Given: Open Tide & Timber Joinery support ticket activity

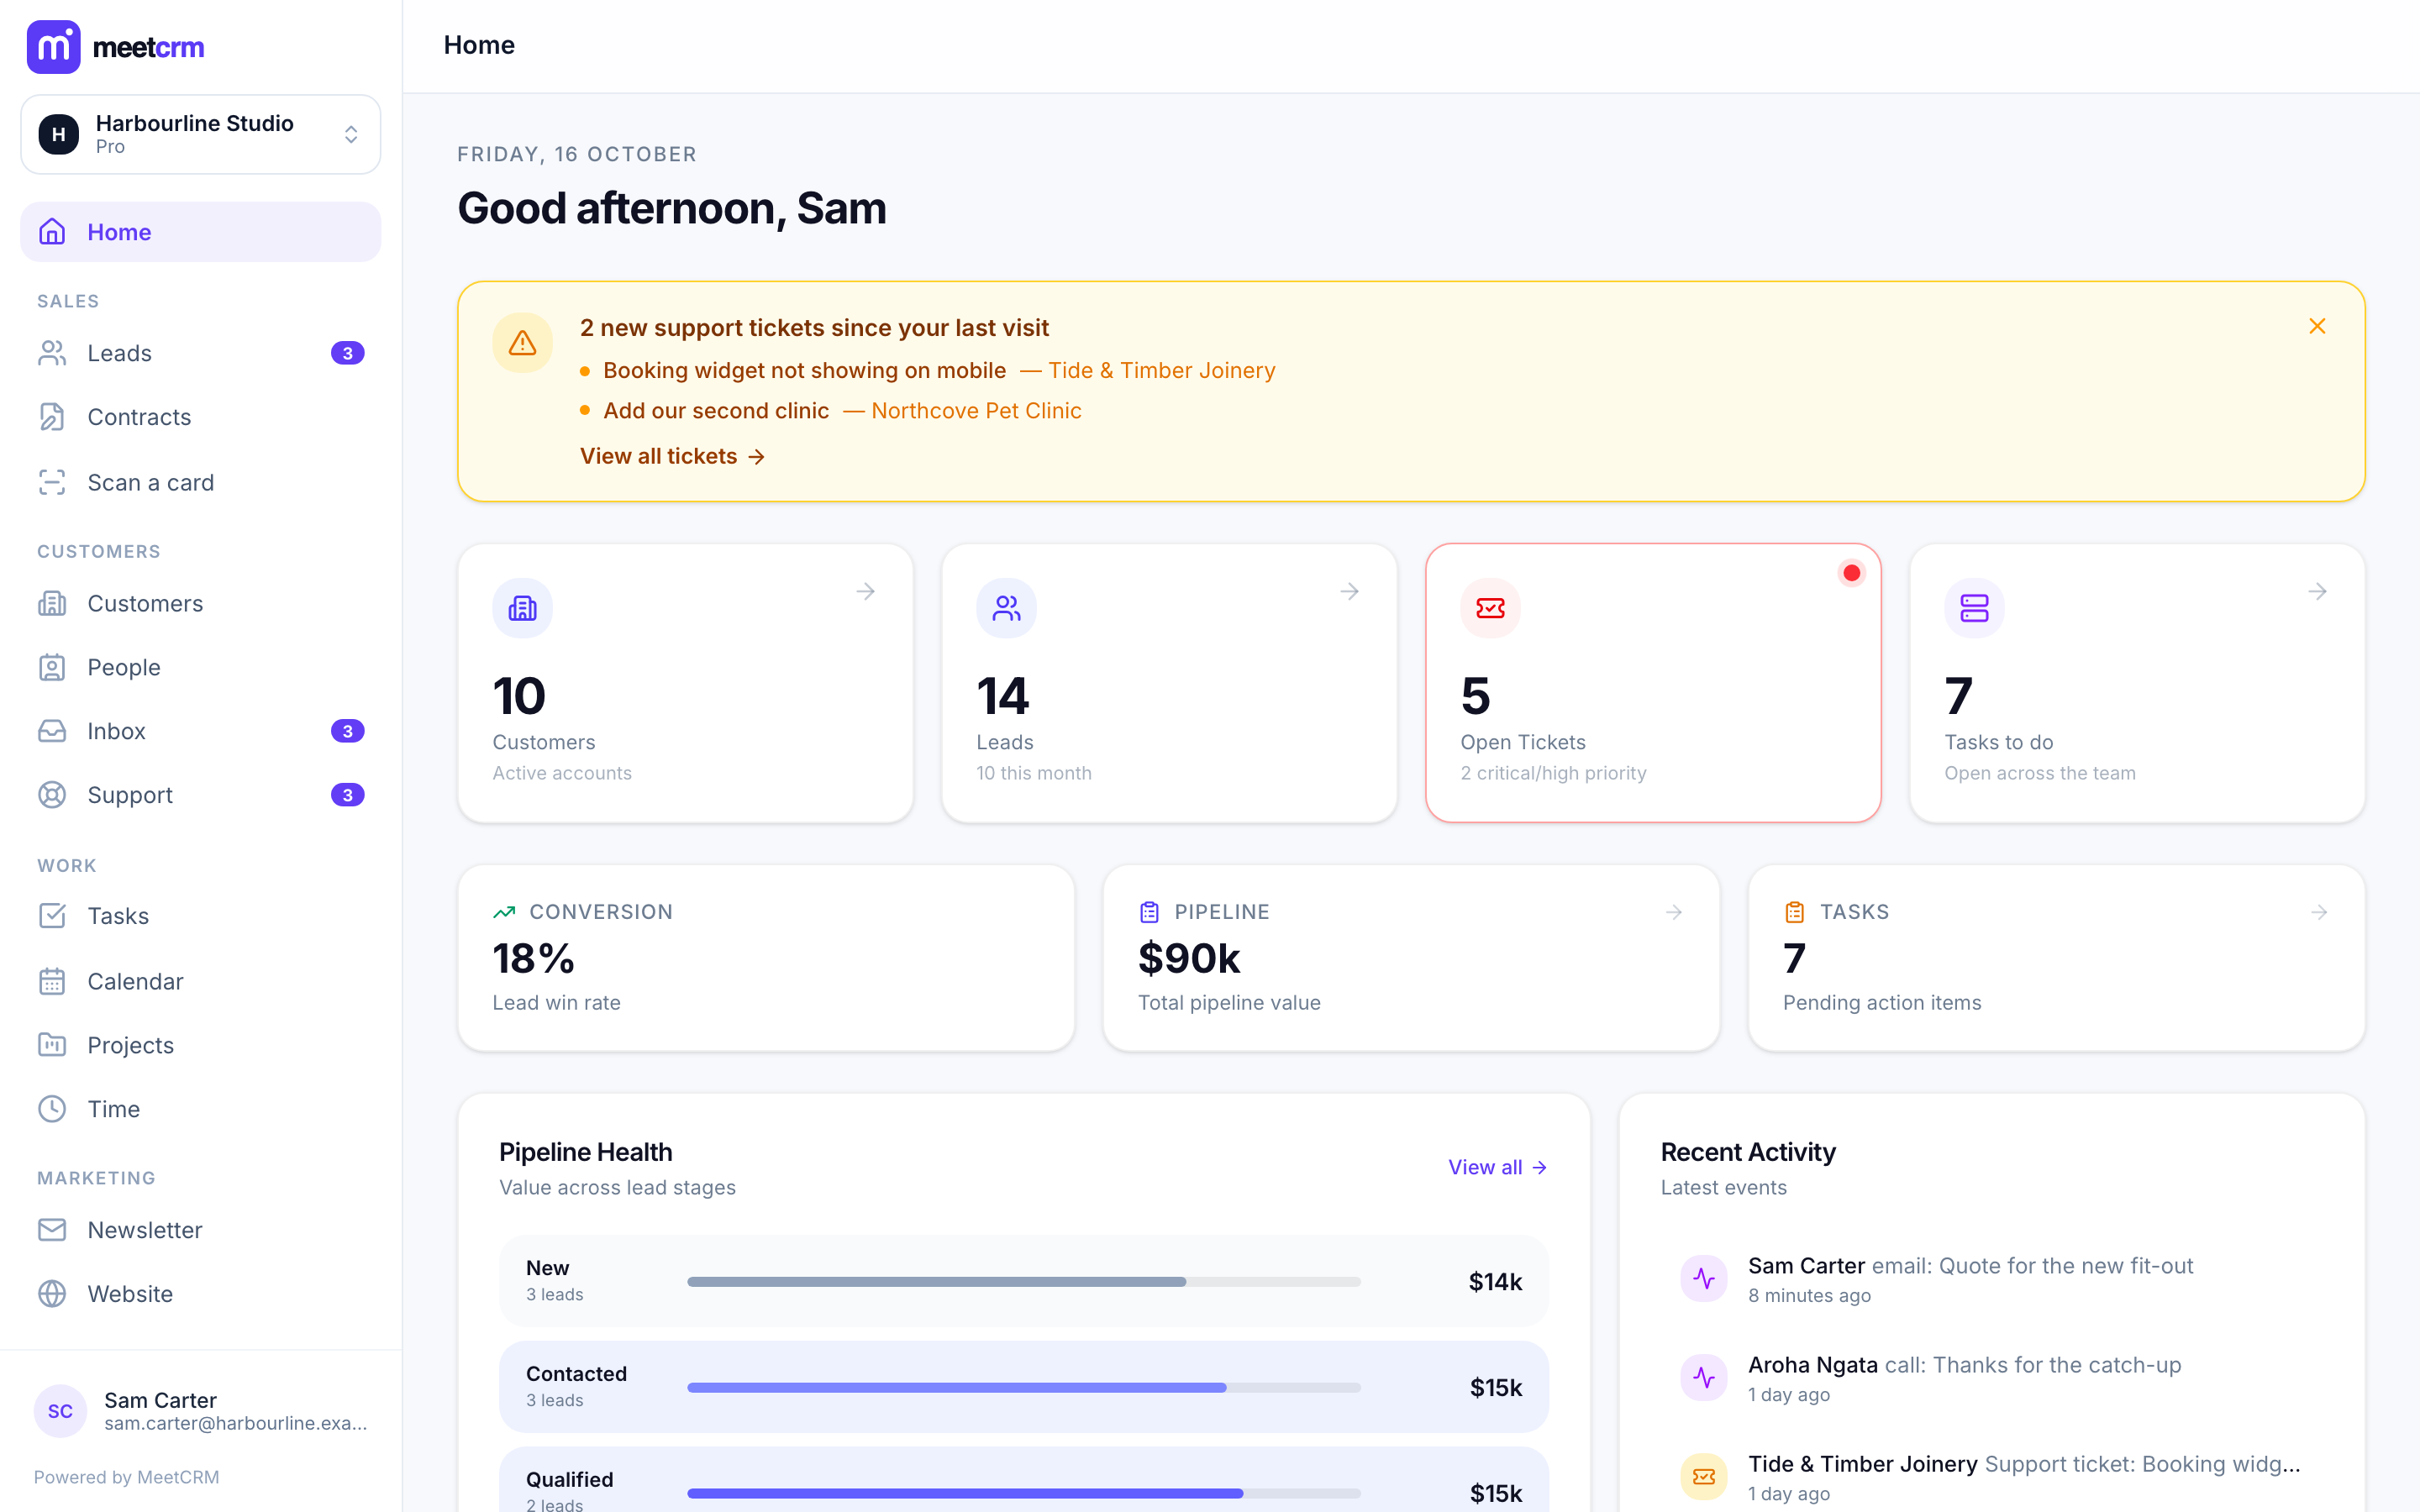Looking at the screenshot, I should tap(1991, 1477).
